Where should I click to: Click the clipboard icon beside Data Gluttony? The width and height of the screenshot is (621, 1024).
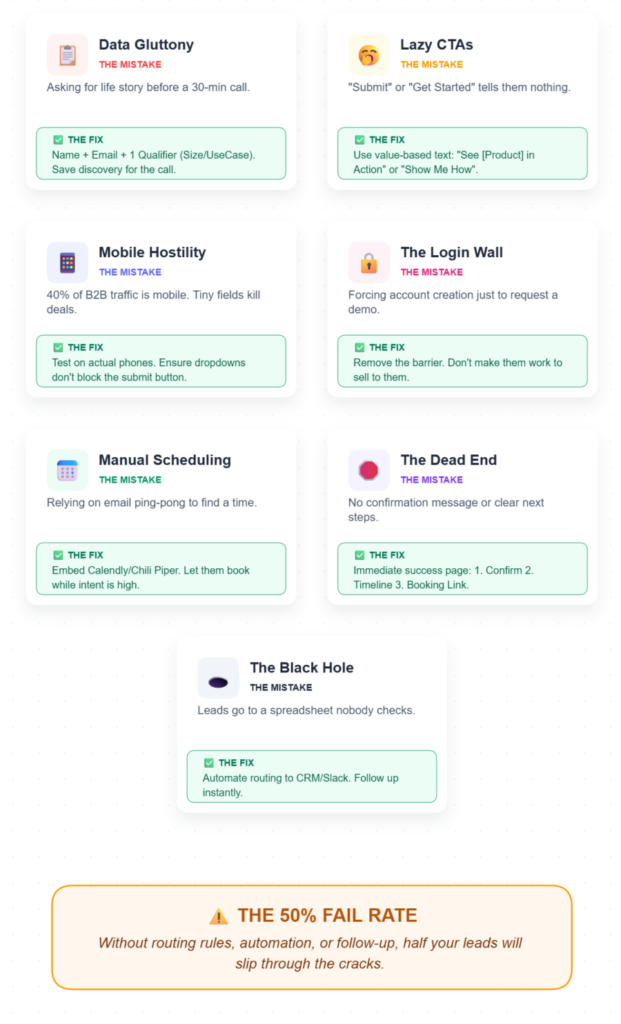click(x=67, y=54)
